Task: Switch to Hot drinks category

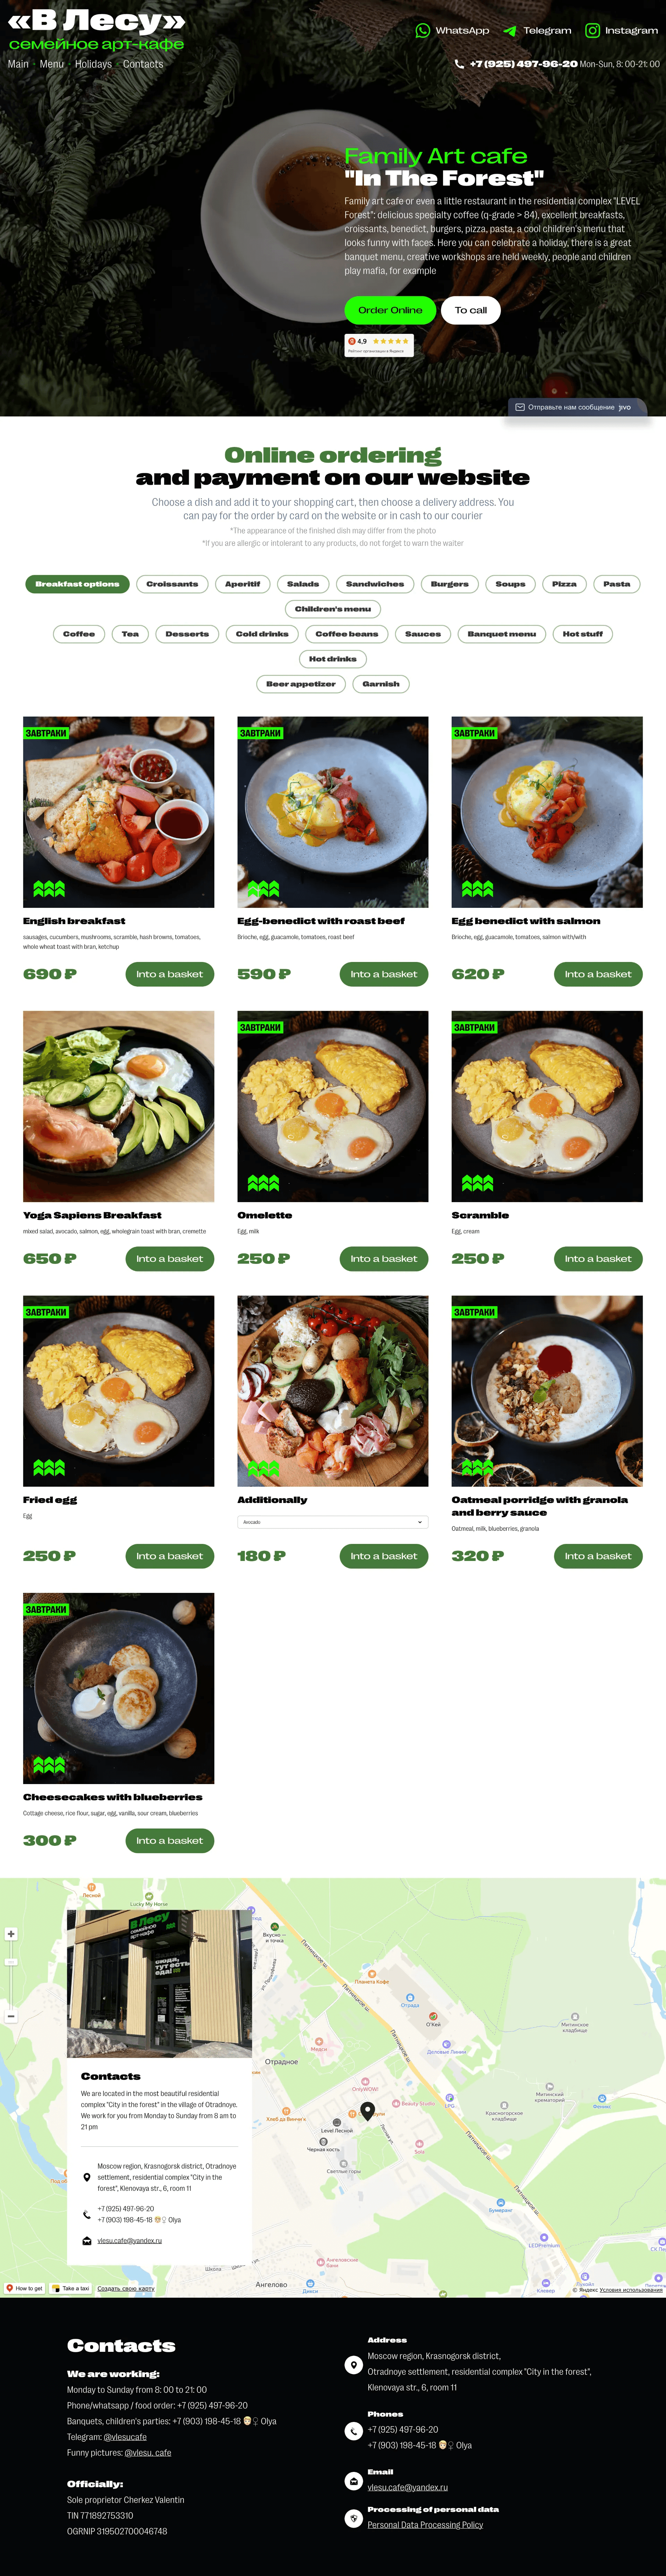Action: coord(333,659)
